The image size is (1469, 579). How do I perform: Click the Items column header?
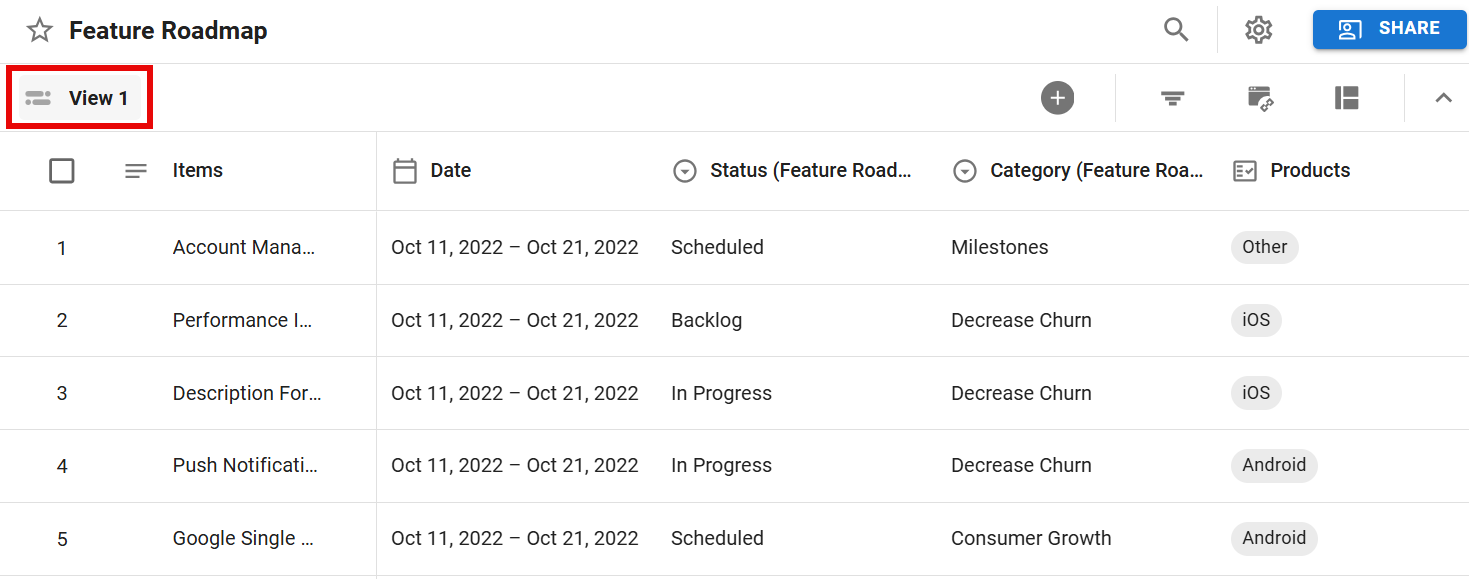point(198,171)
